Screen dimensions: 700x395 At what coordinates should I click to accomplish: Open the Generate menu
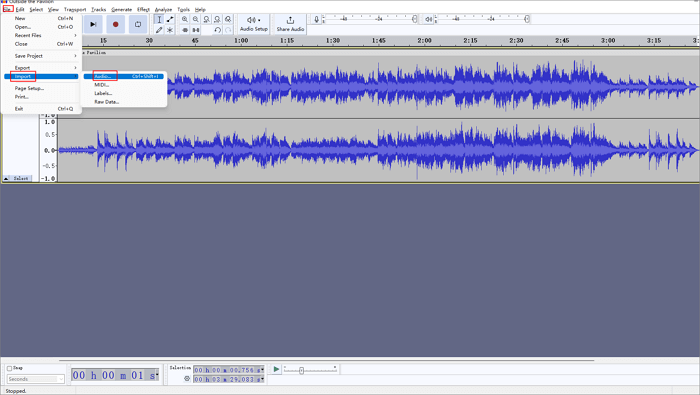[x=121, y=9]
